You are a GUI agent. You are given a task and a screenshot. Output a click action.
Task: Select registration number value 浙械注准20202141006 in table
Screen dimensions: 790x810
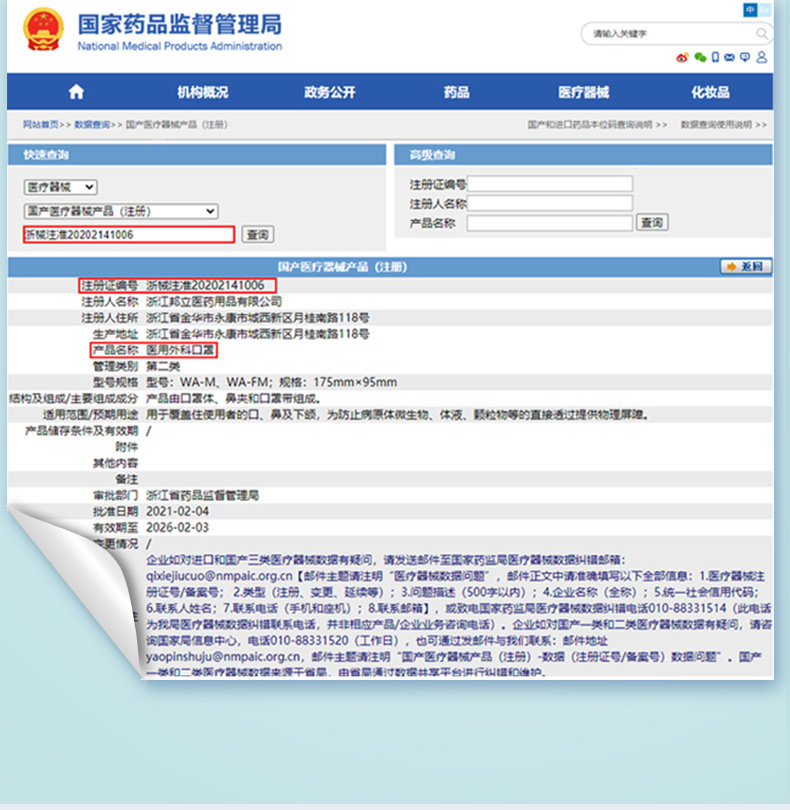(205, 285)
